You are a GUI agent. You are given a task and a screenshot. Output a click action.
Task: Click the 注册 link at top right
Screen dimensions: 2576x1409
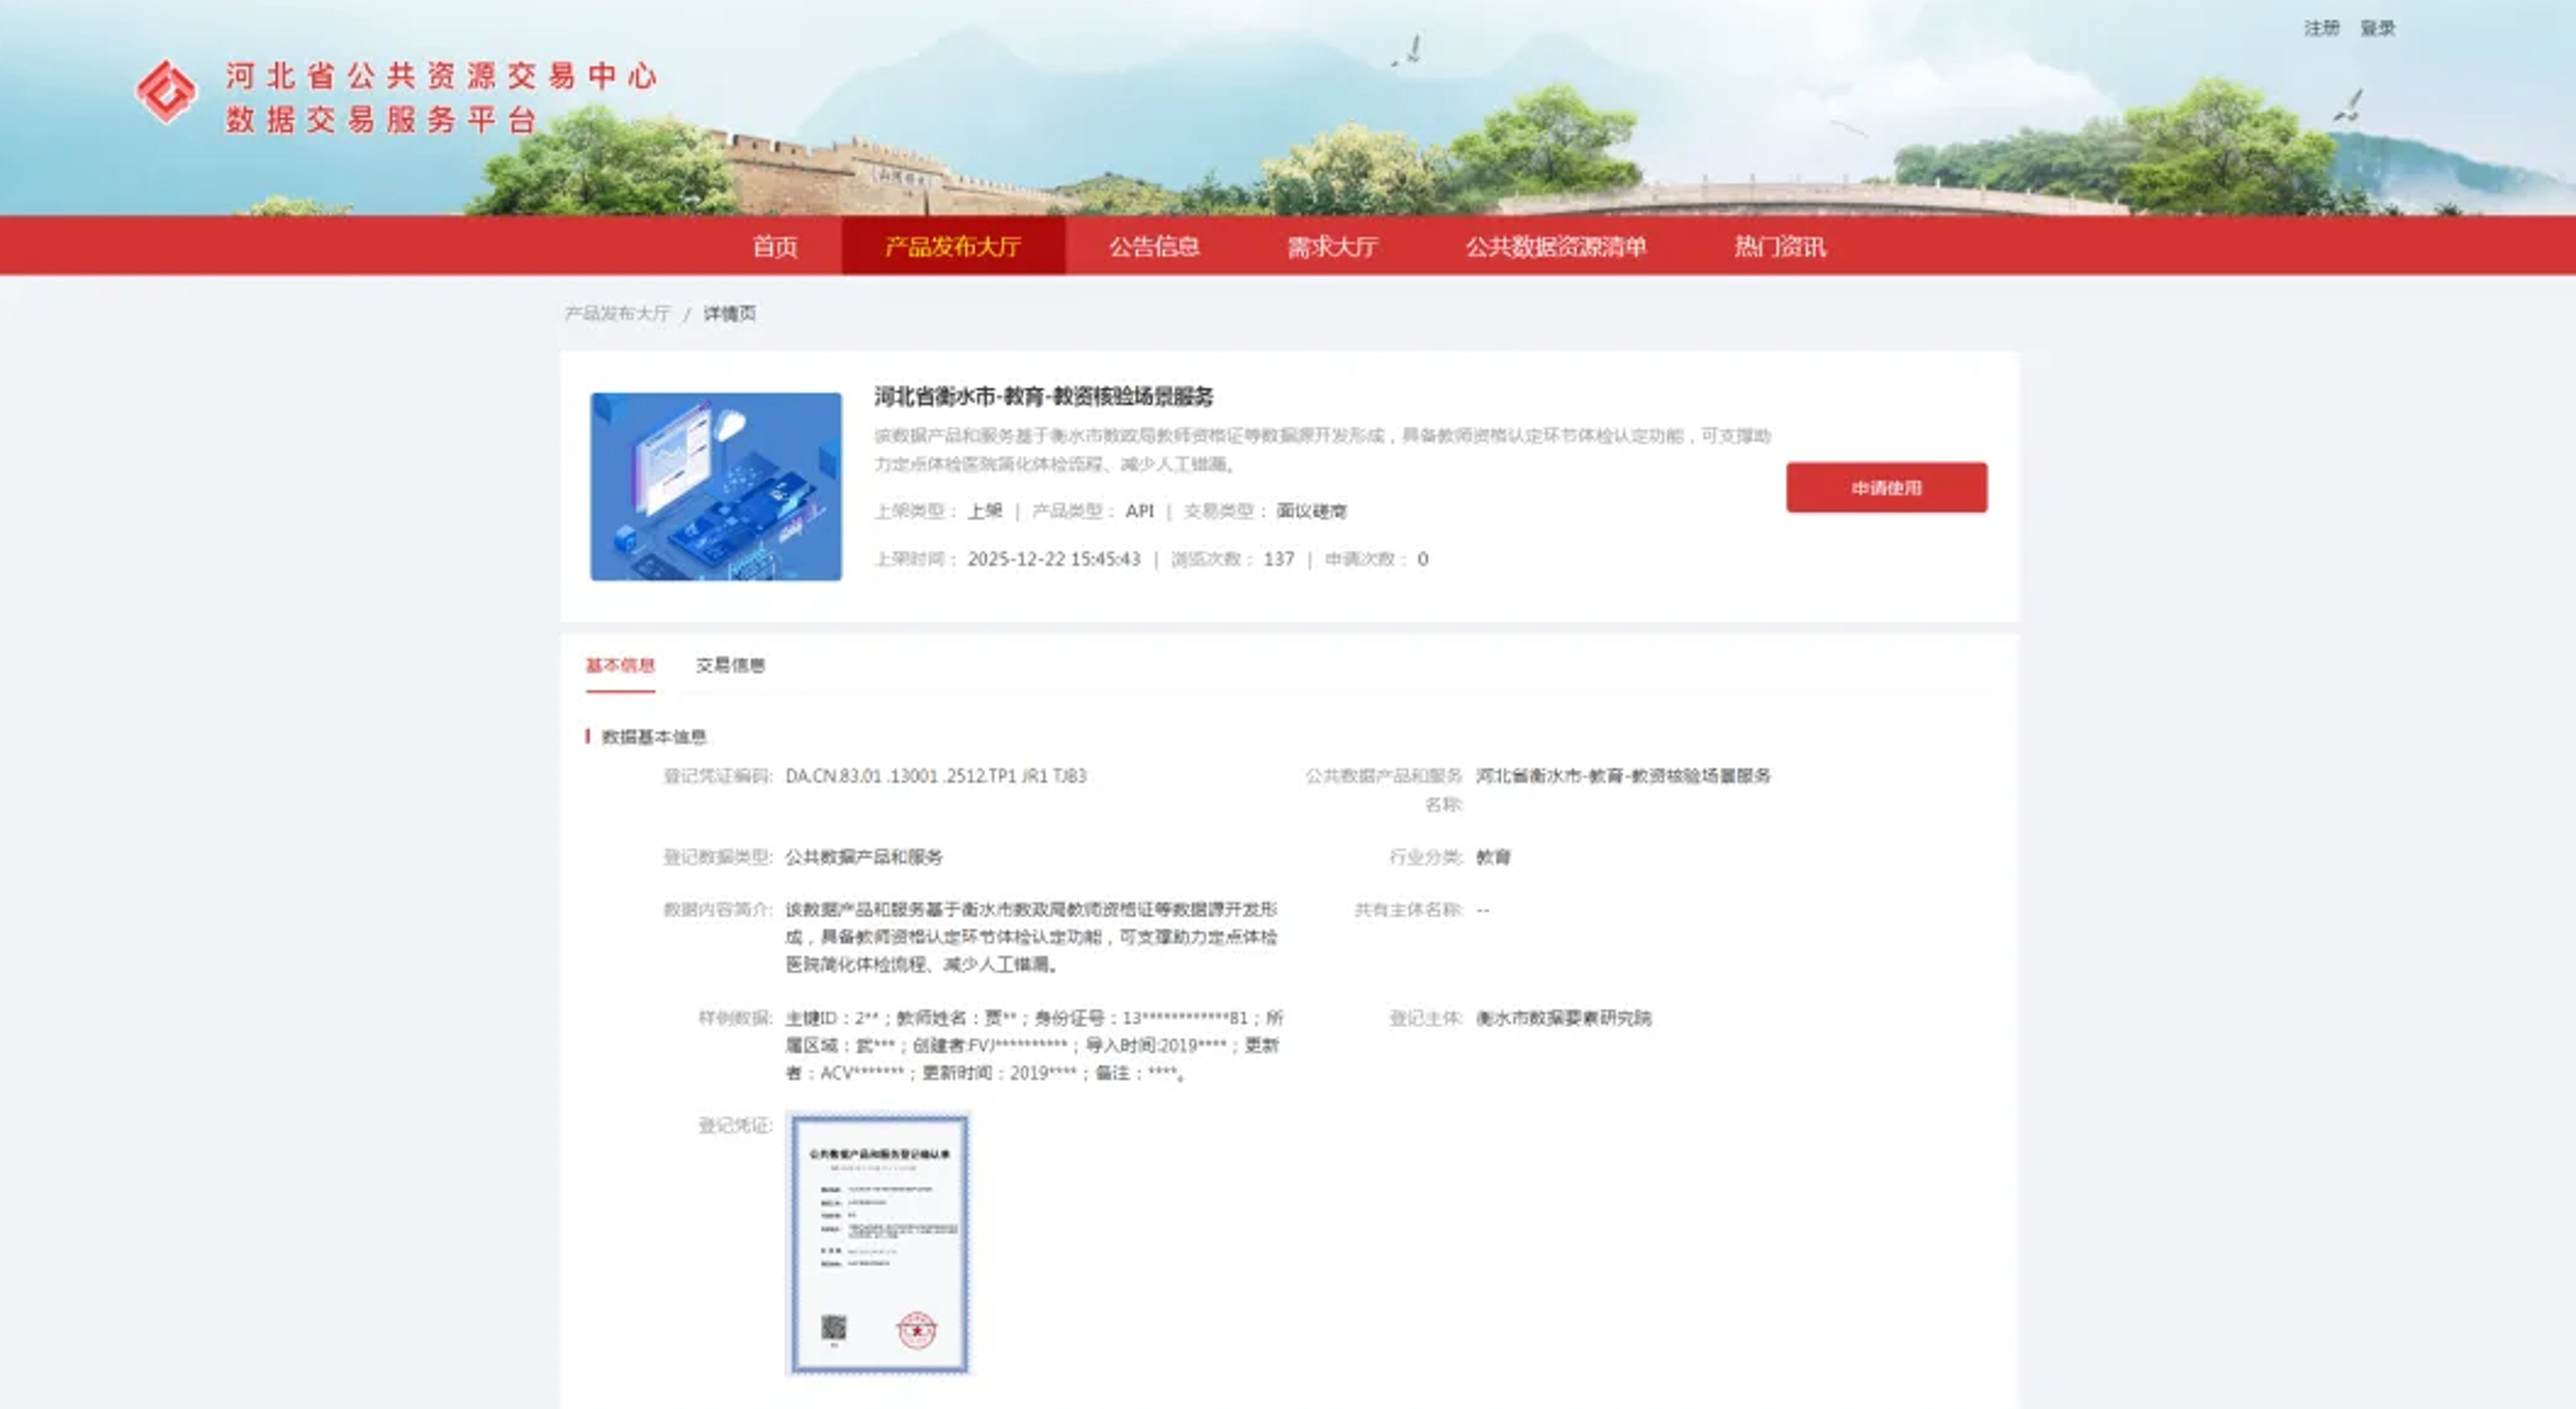click(x=2321, y=28)
